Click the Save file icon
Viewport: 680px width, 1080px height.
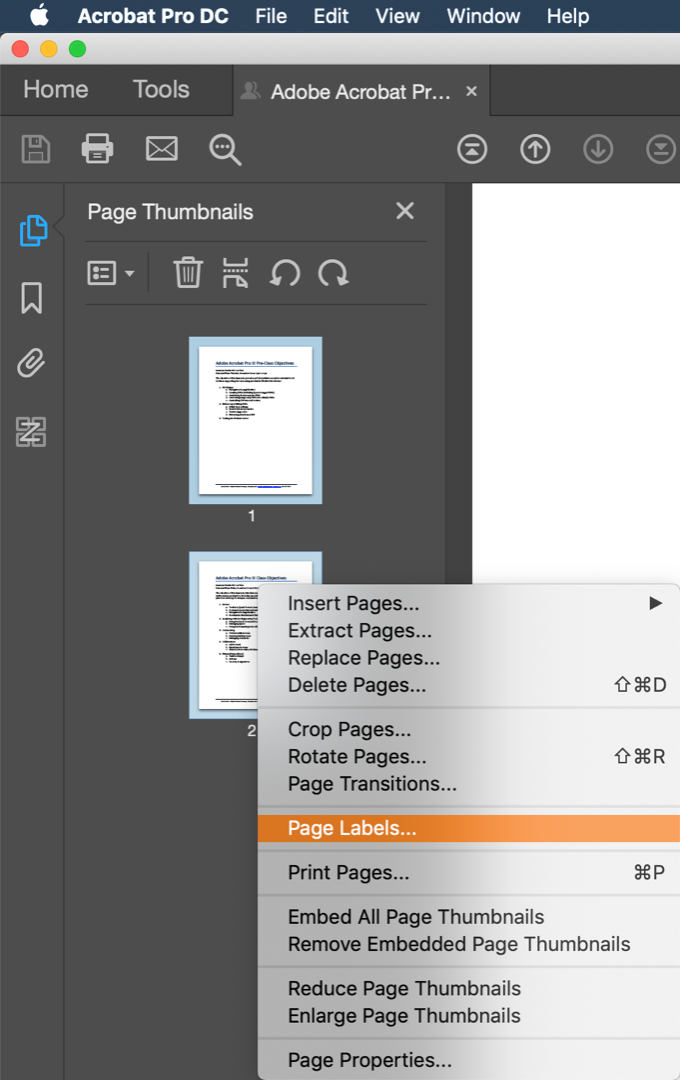[36, 149]
